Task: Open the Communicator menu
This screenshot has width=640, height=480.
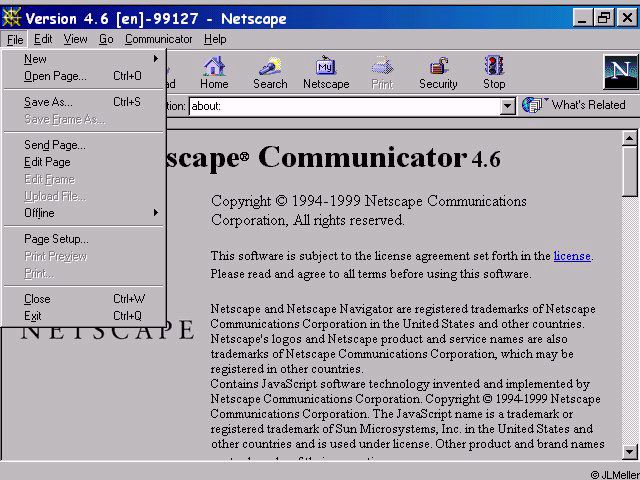Action: [x=158, y=39]
